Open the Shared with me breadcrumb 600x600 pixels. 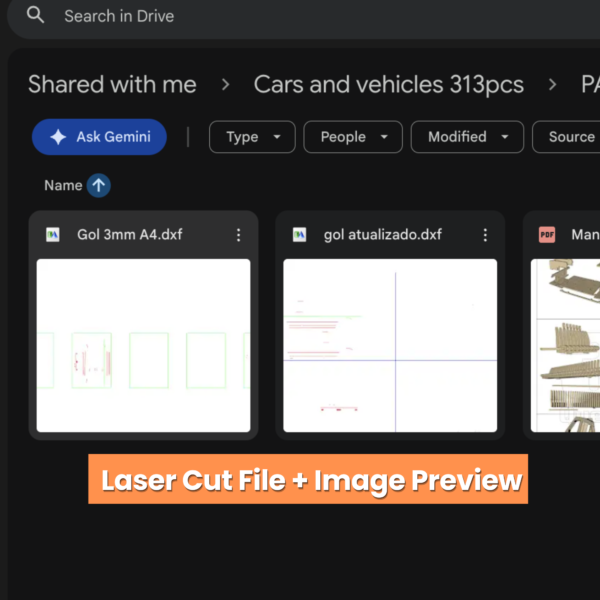pos(112,85)
